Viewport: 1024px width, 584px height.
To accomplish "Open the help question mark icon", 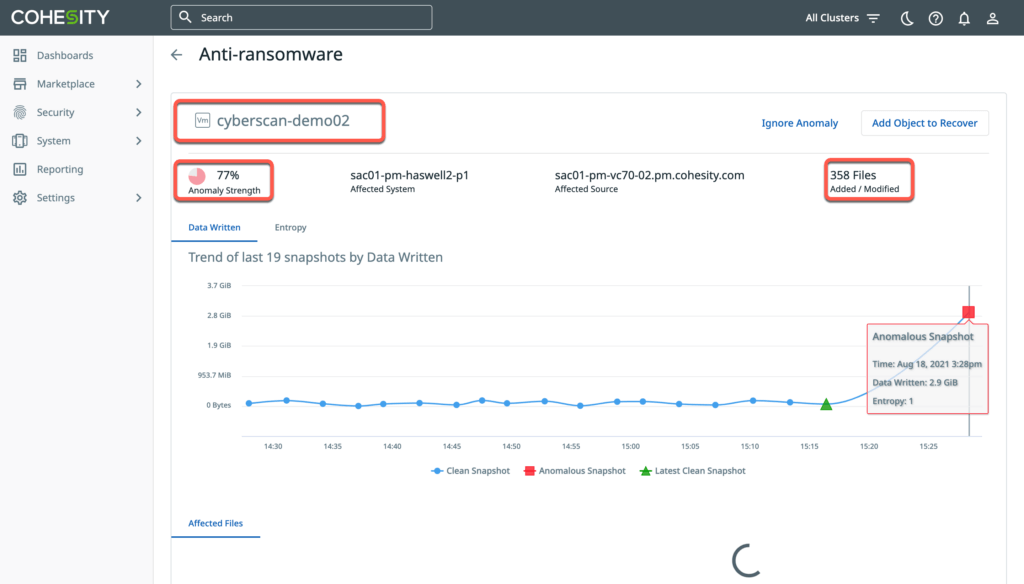I will 935,18.
